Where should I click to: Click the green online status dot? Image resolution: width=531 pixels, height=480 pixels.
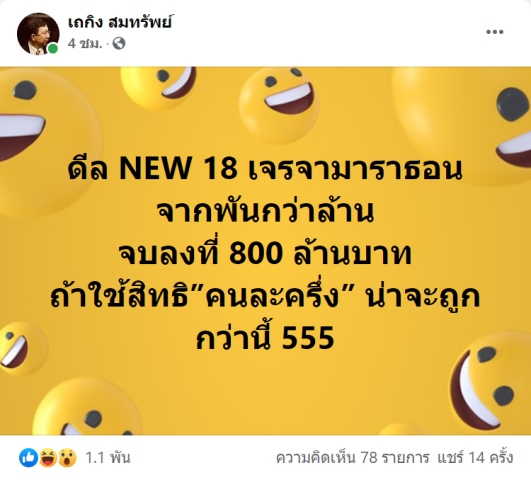53,49
